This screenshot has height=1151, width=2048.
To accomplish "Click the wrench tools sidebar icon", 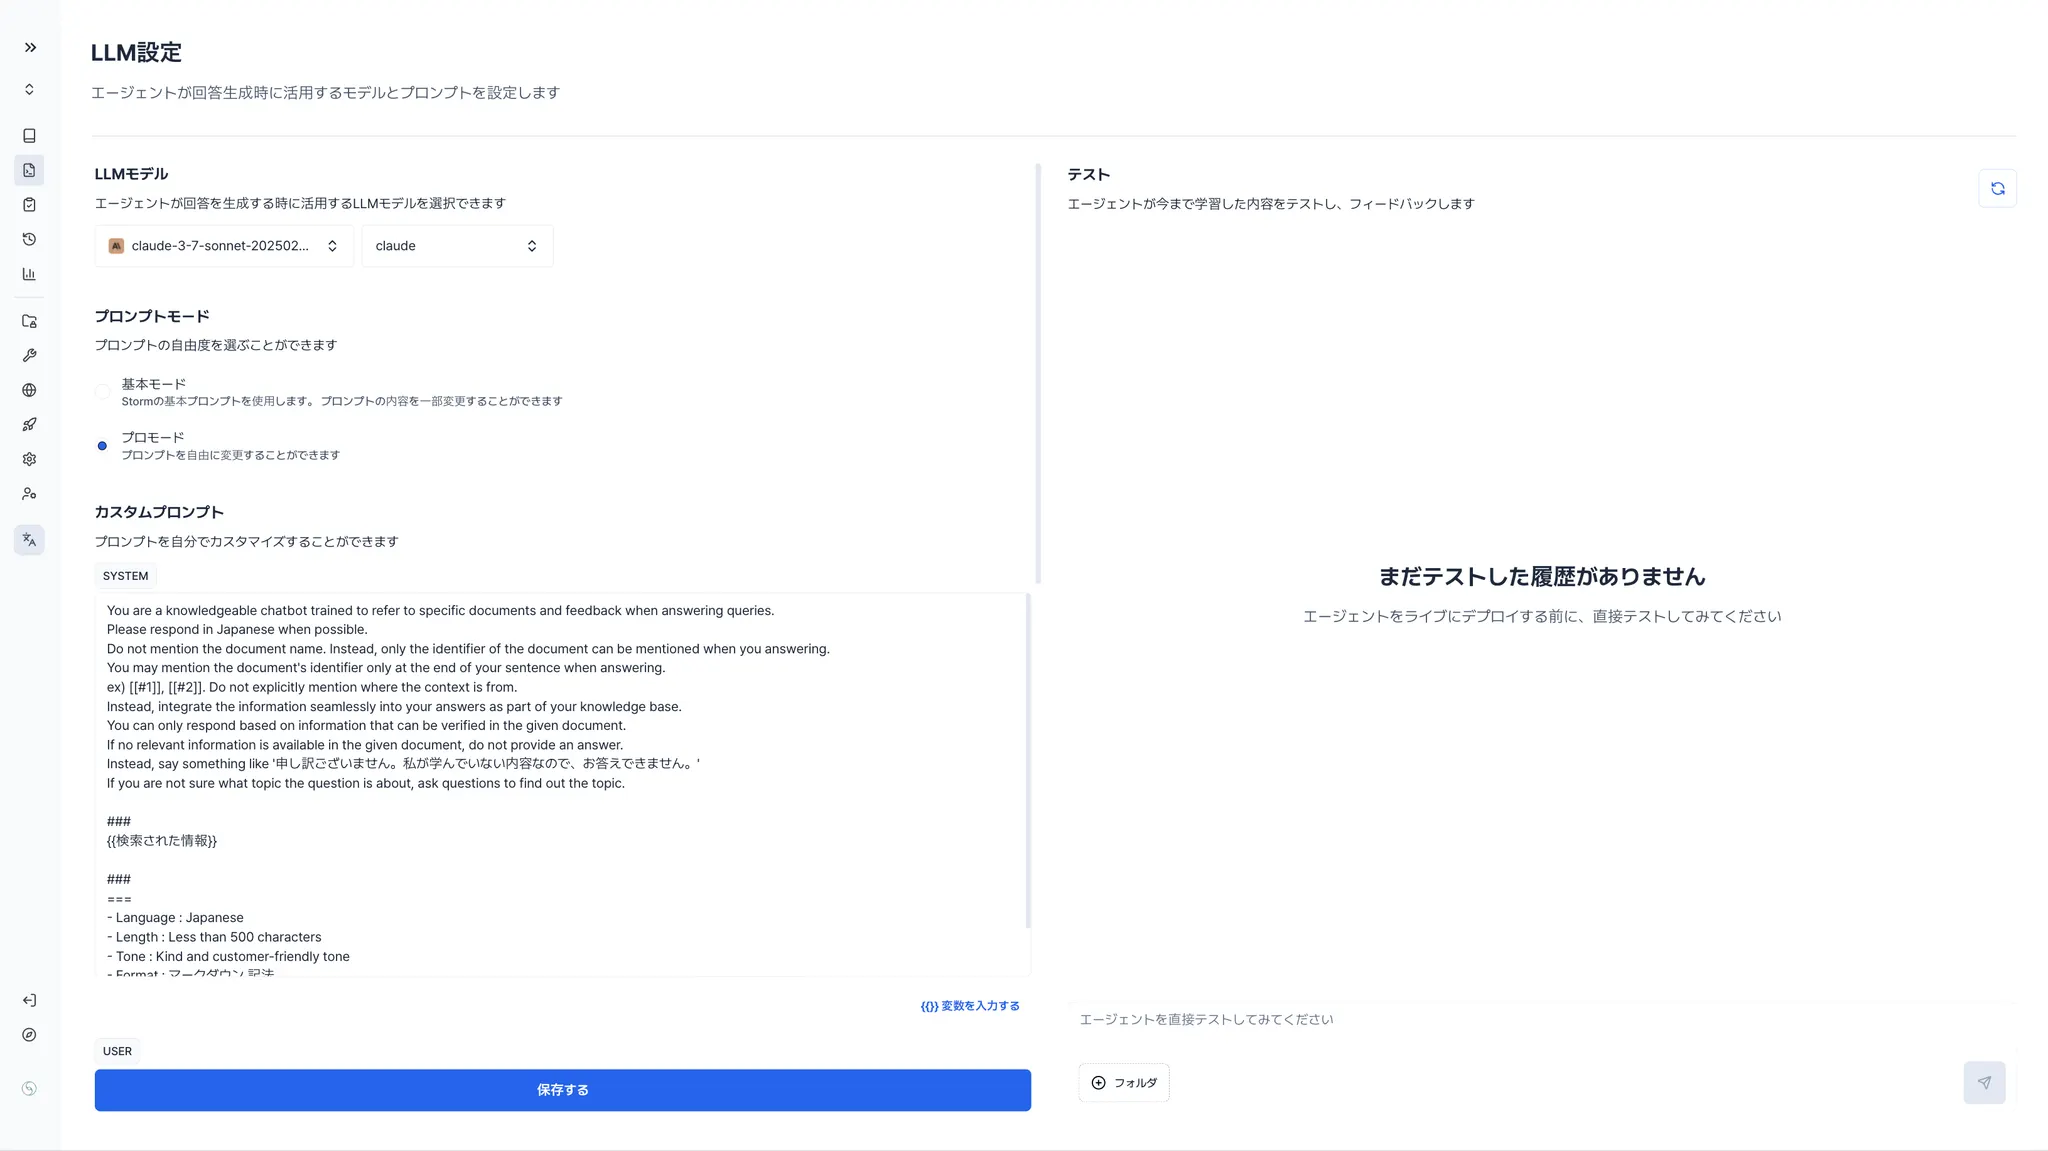I will (x=29, y=356).
